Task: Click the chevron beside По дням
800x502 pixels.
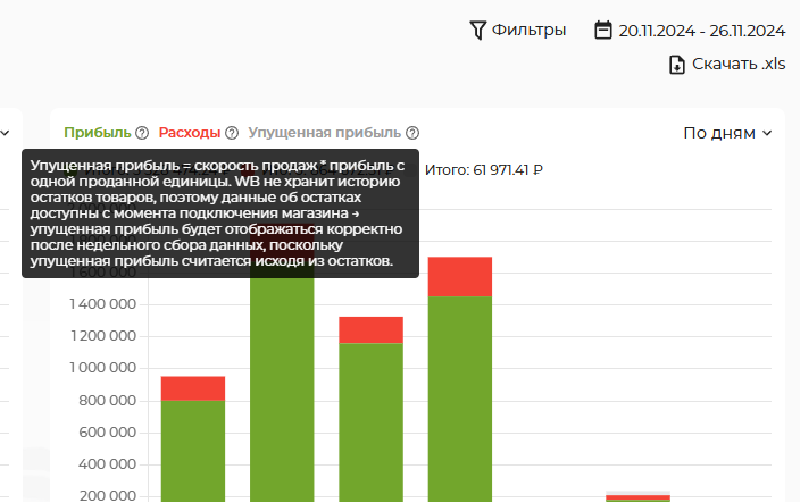Action: pyautogui.click(x=767, y=134)
